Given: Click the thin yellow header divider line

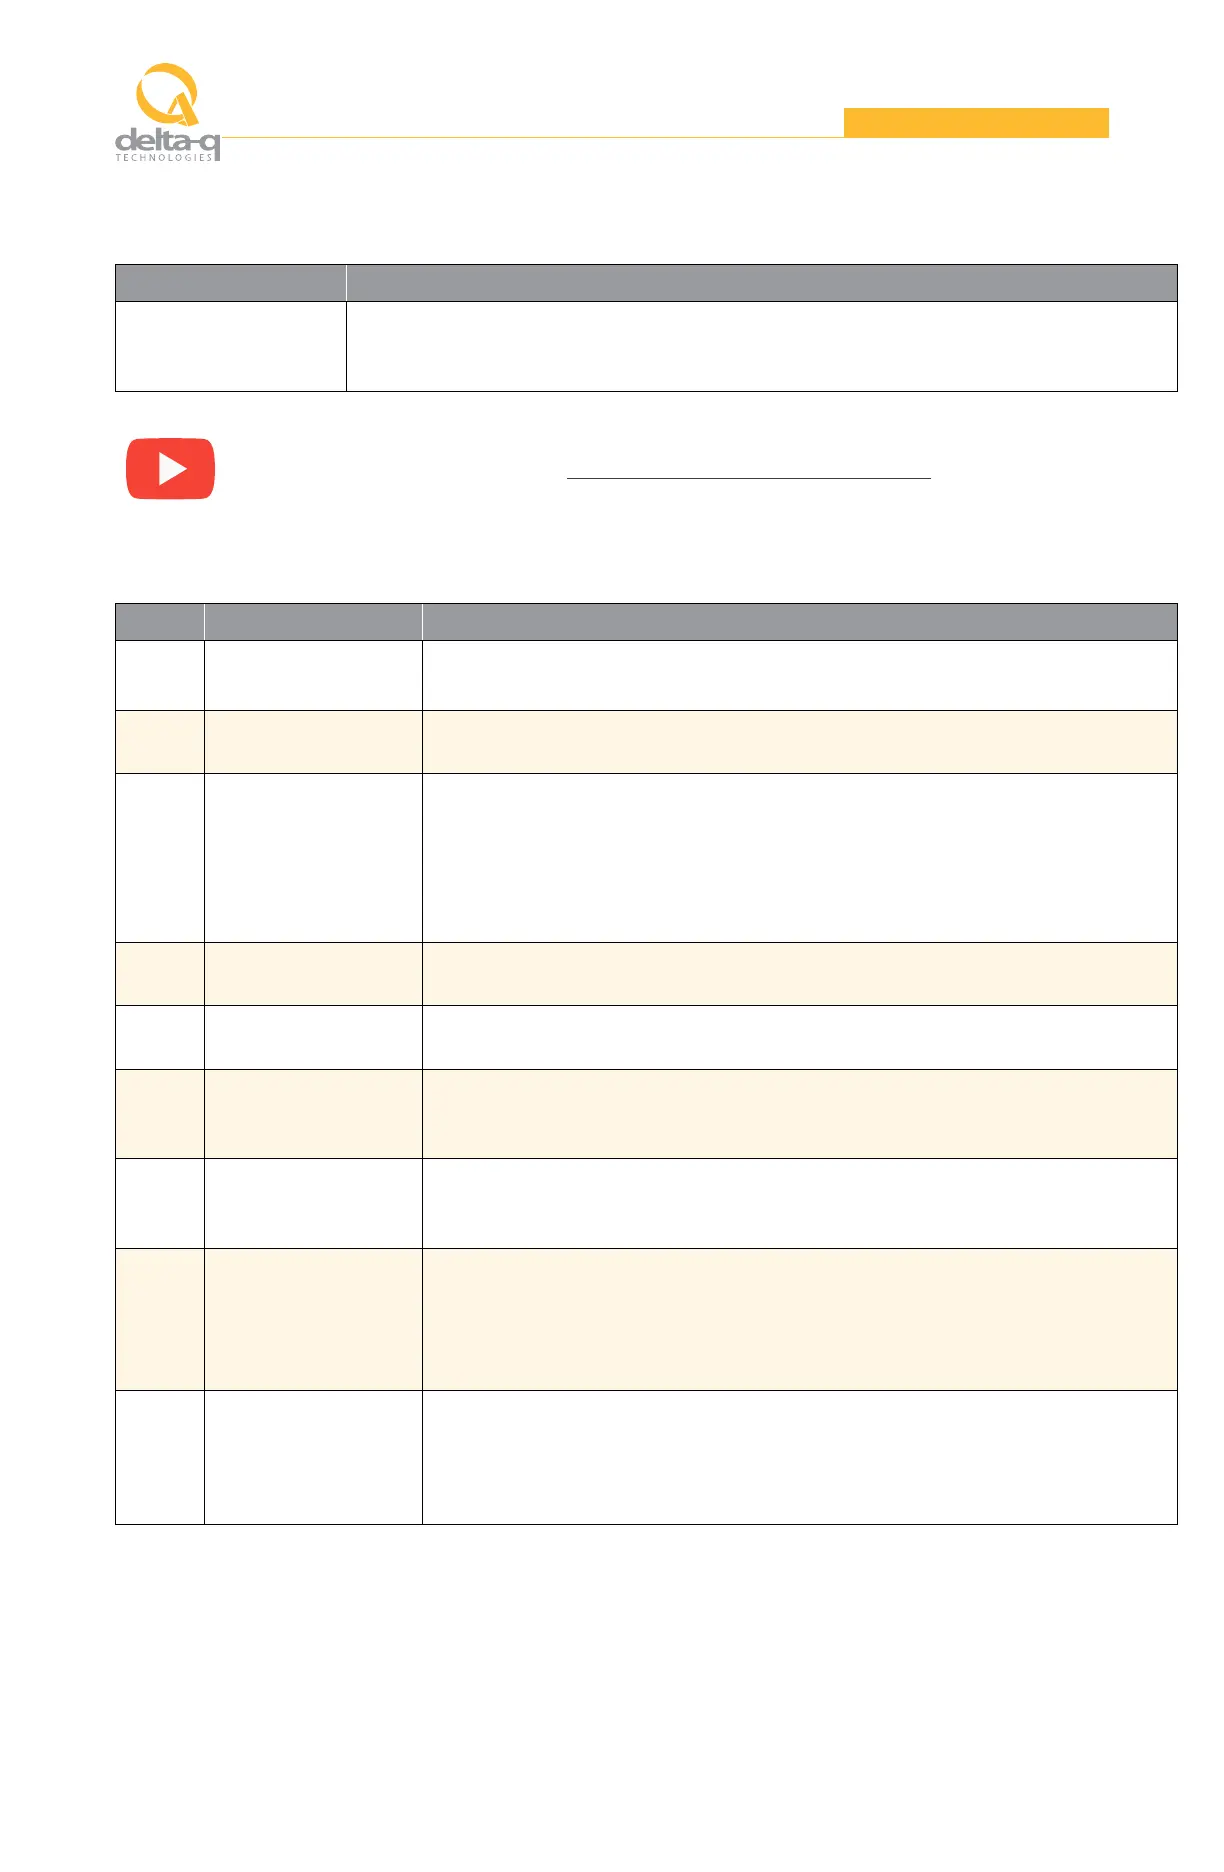Looking at the screenshot, I should coord(532,137).
